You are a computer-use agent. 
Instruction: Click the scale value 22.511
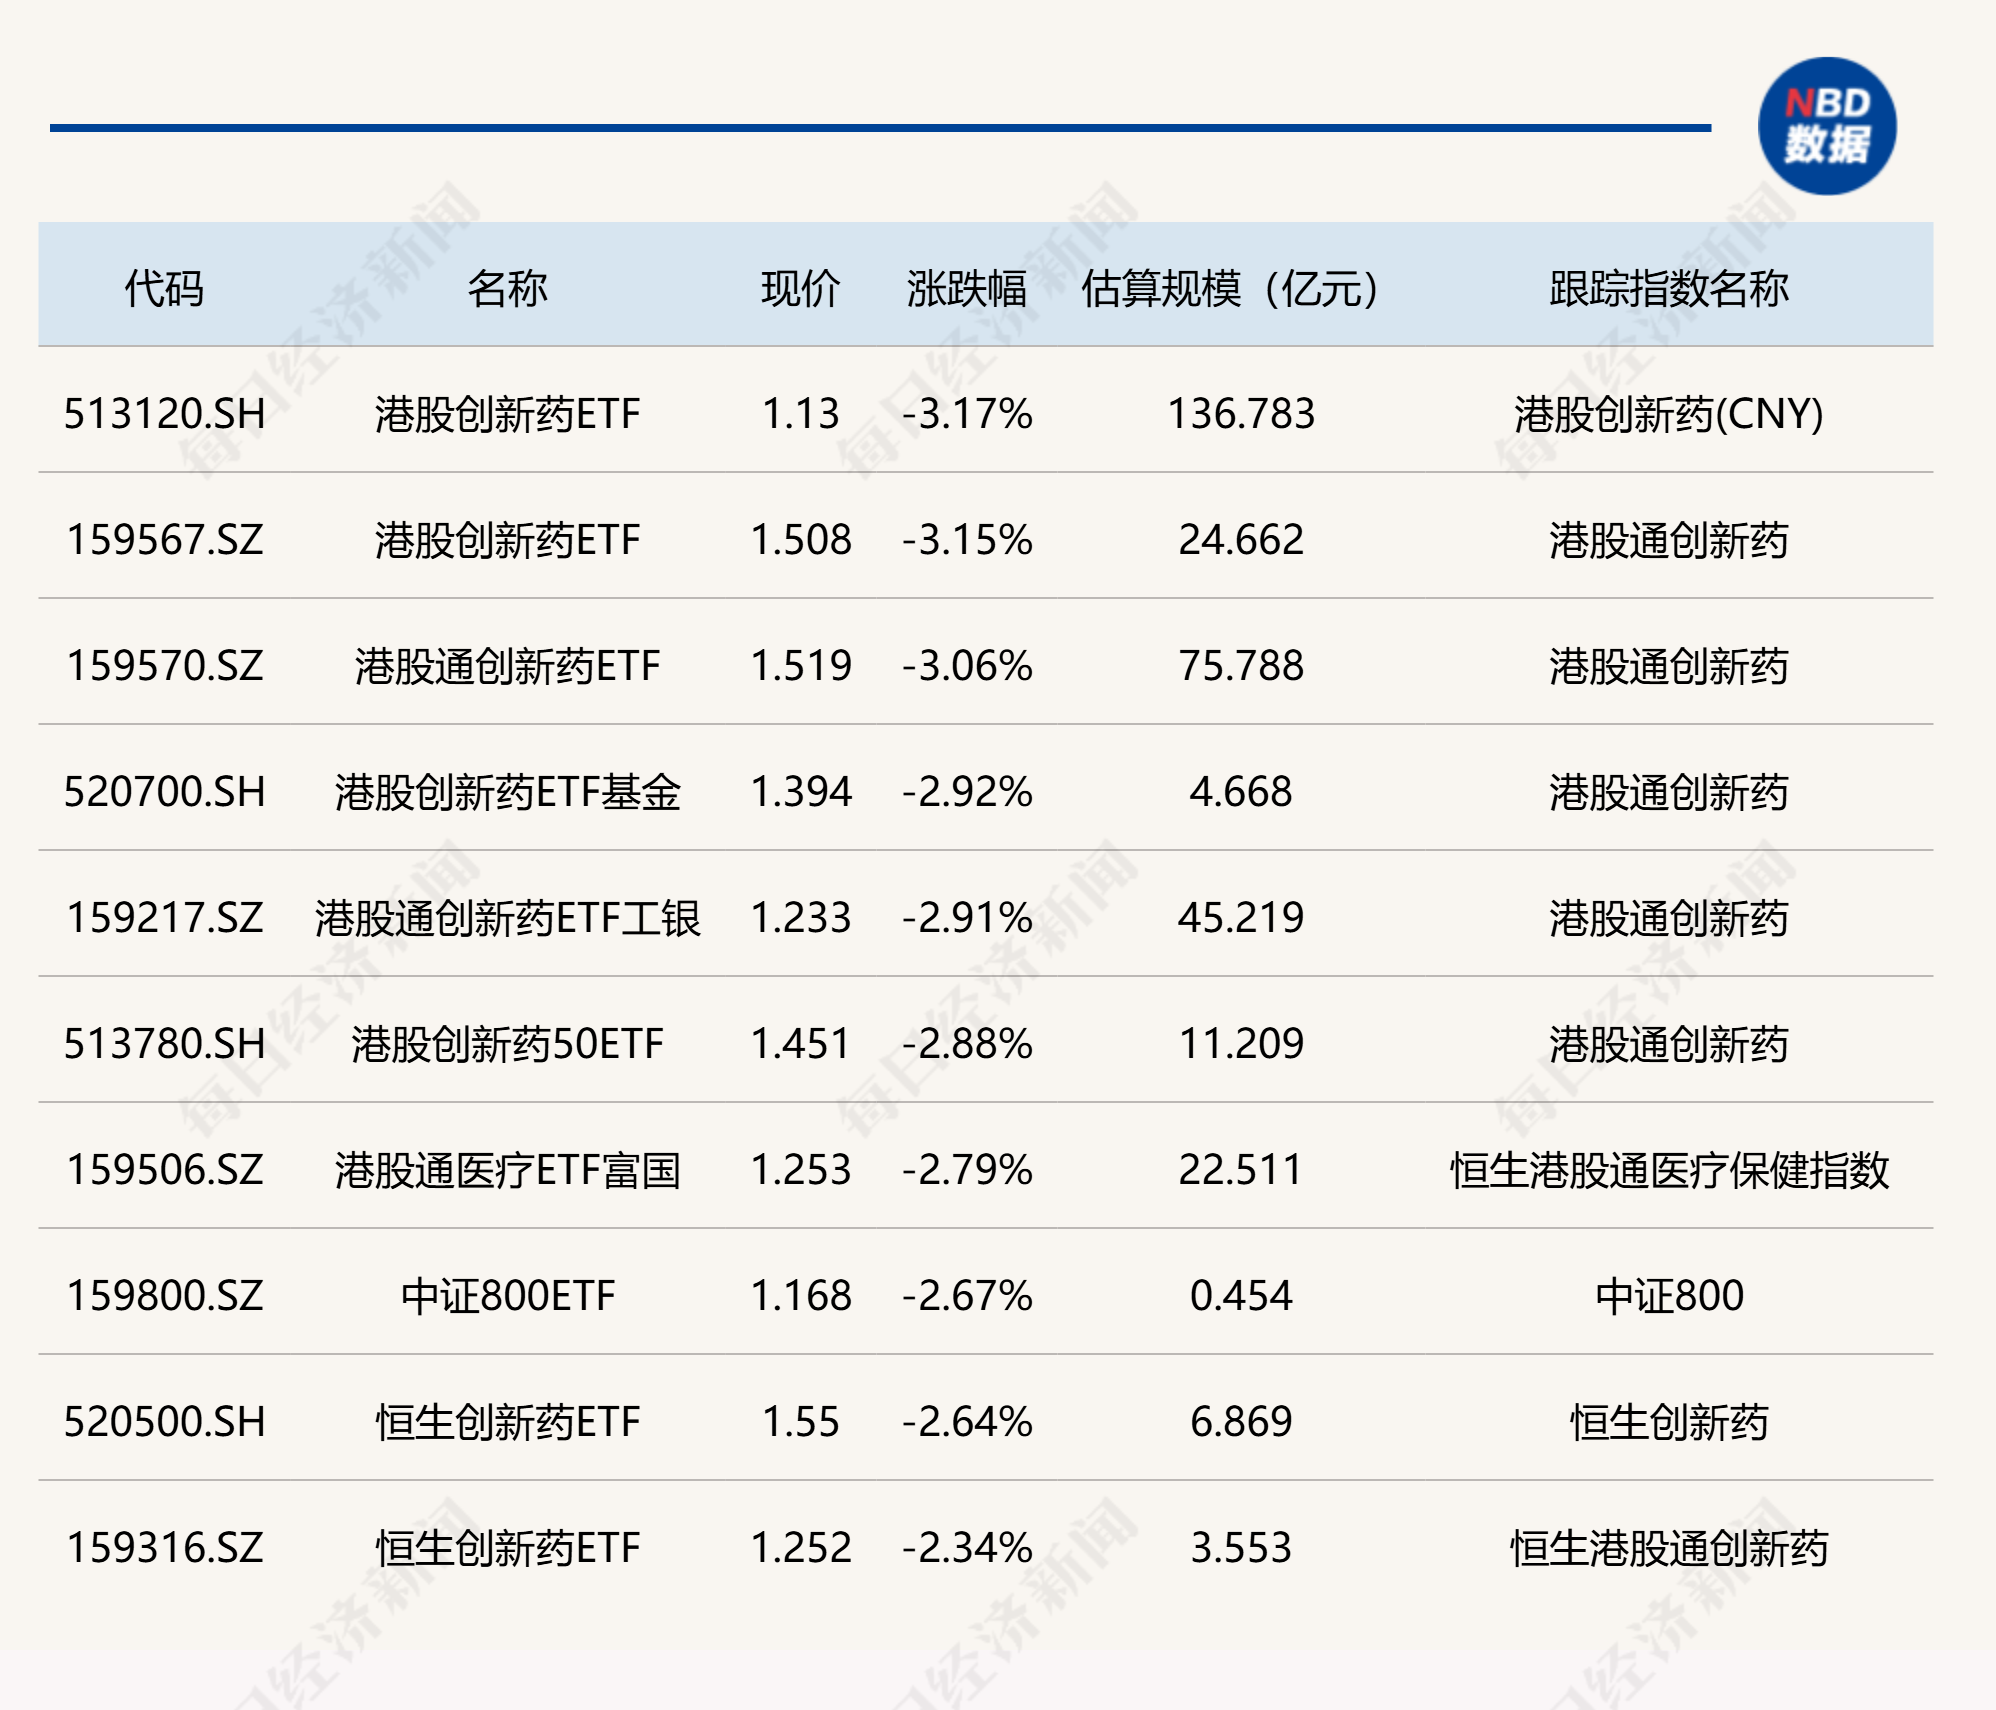(x=1241, y=1169)
